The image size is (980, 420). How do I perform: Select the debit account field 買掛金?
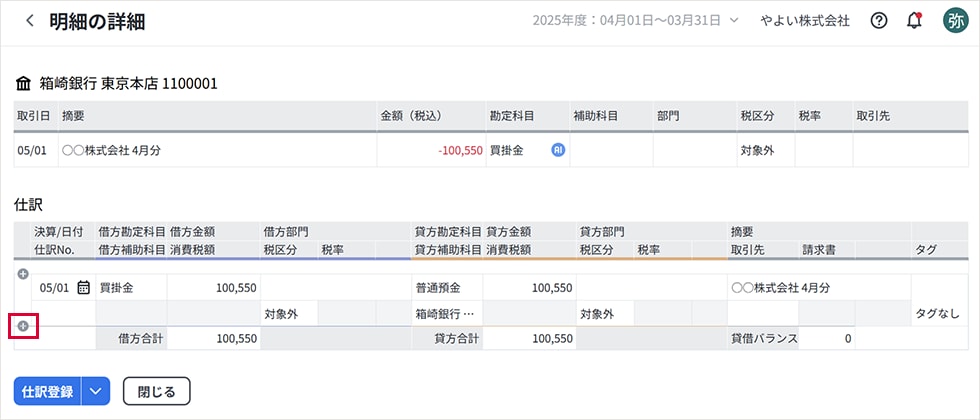point(130,288)
